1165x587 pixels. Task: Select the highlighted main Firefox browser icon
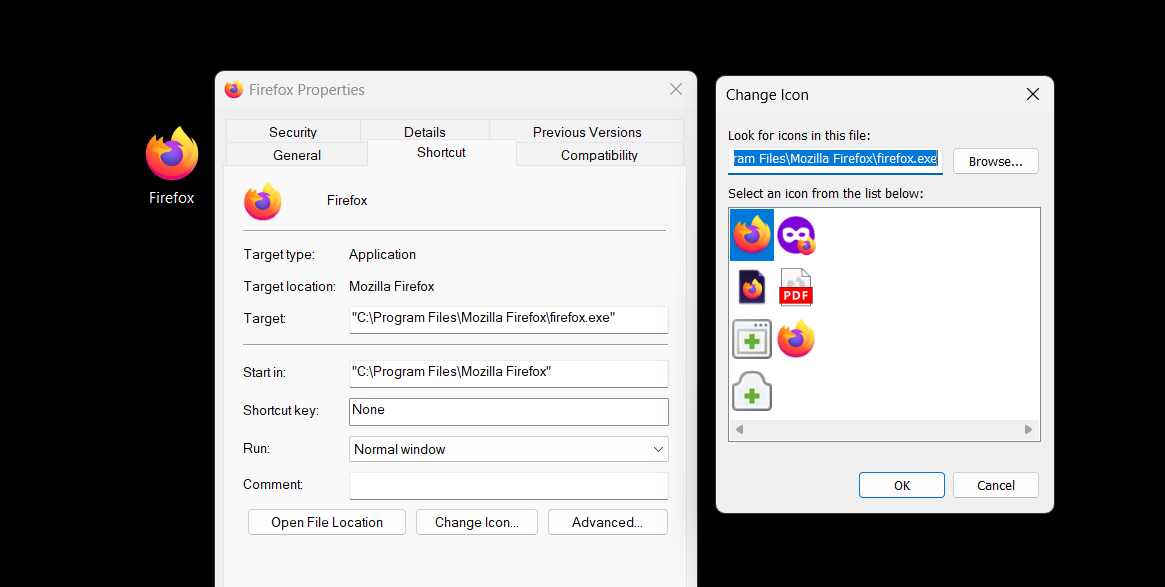click(751, 234)
